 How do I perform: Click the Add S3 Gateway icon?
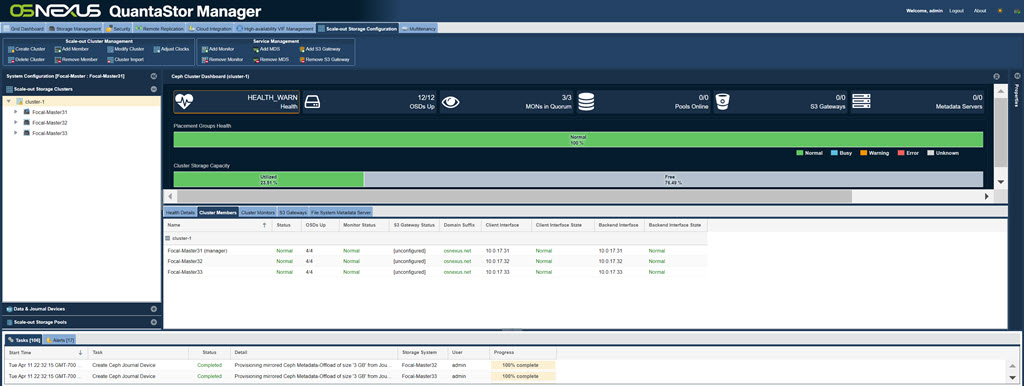pos(302,49)
